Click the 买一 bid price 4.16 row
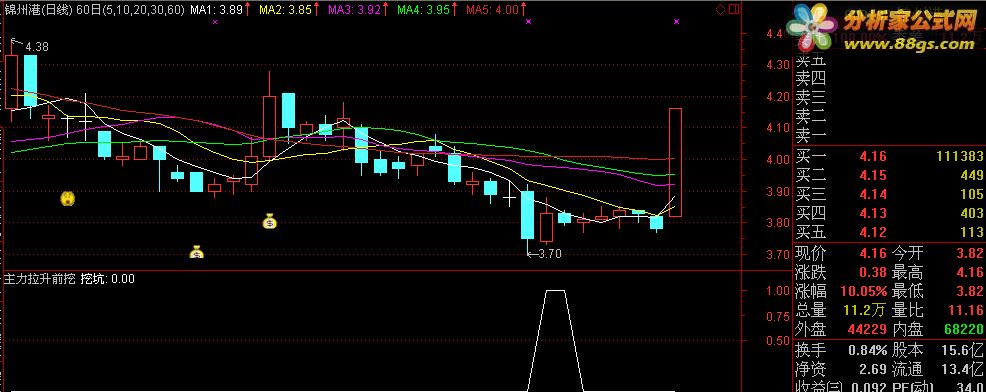 tap(889, 156)
